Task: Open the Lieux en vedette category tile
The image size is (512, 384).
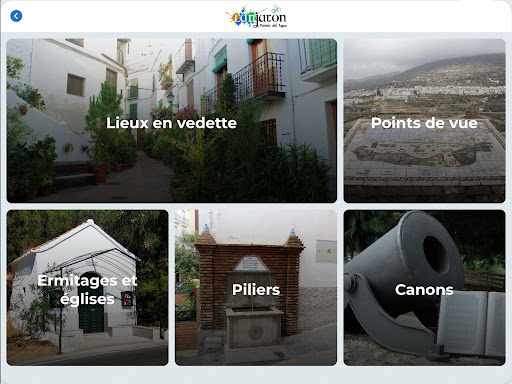Action: tap(172, 120)
